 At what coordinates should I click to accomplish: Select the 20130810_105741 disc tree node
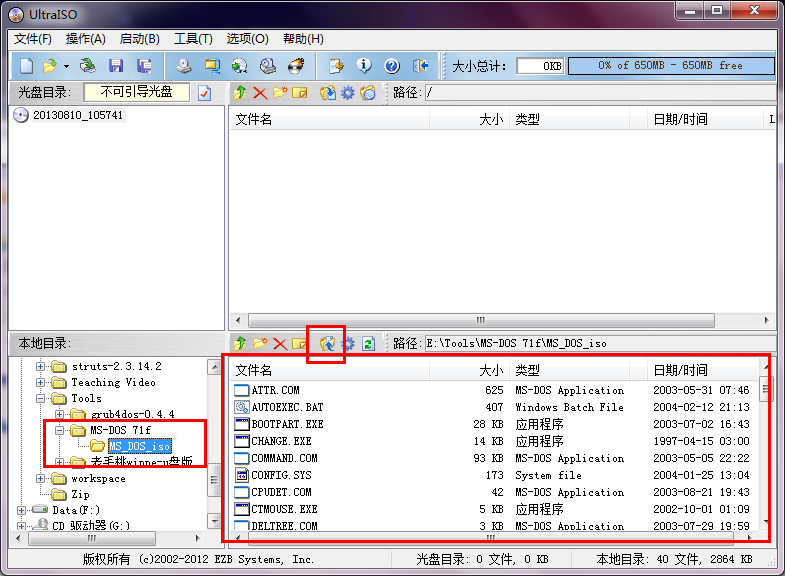[78, 115]
